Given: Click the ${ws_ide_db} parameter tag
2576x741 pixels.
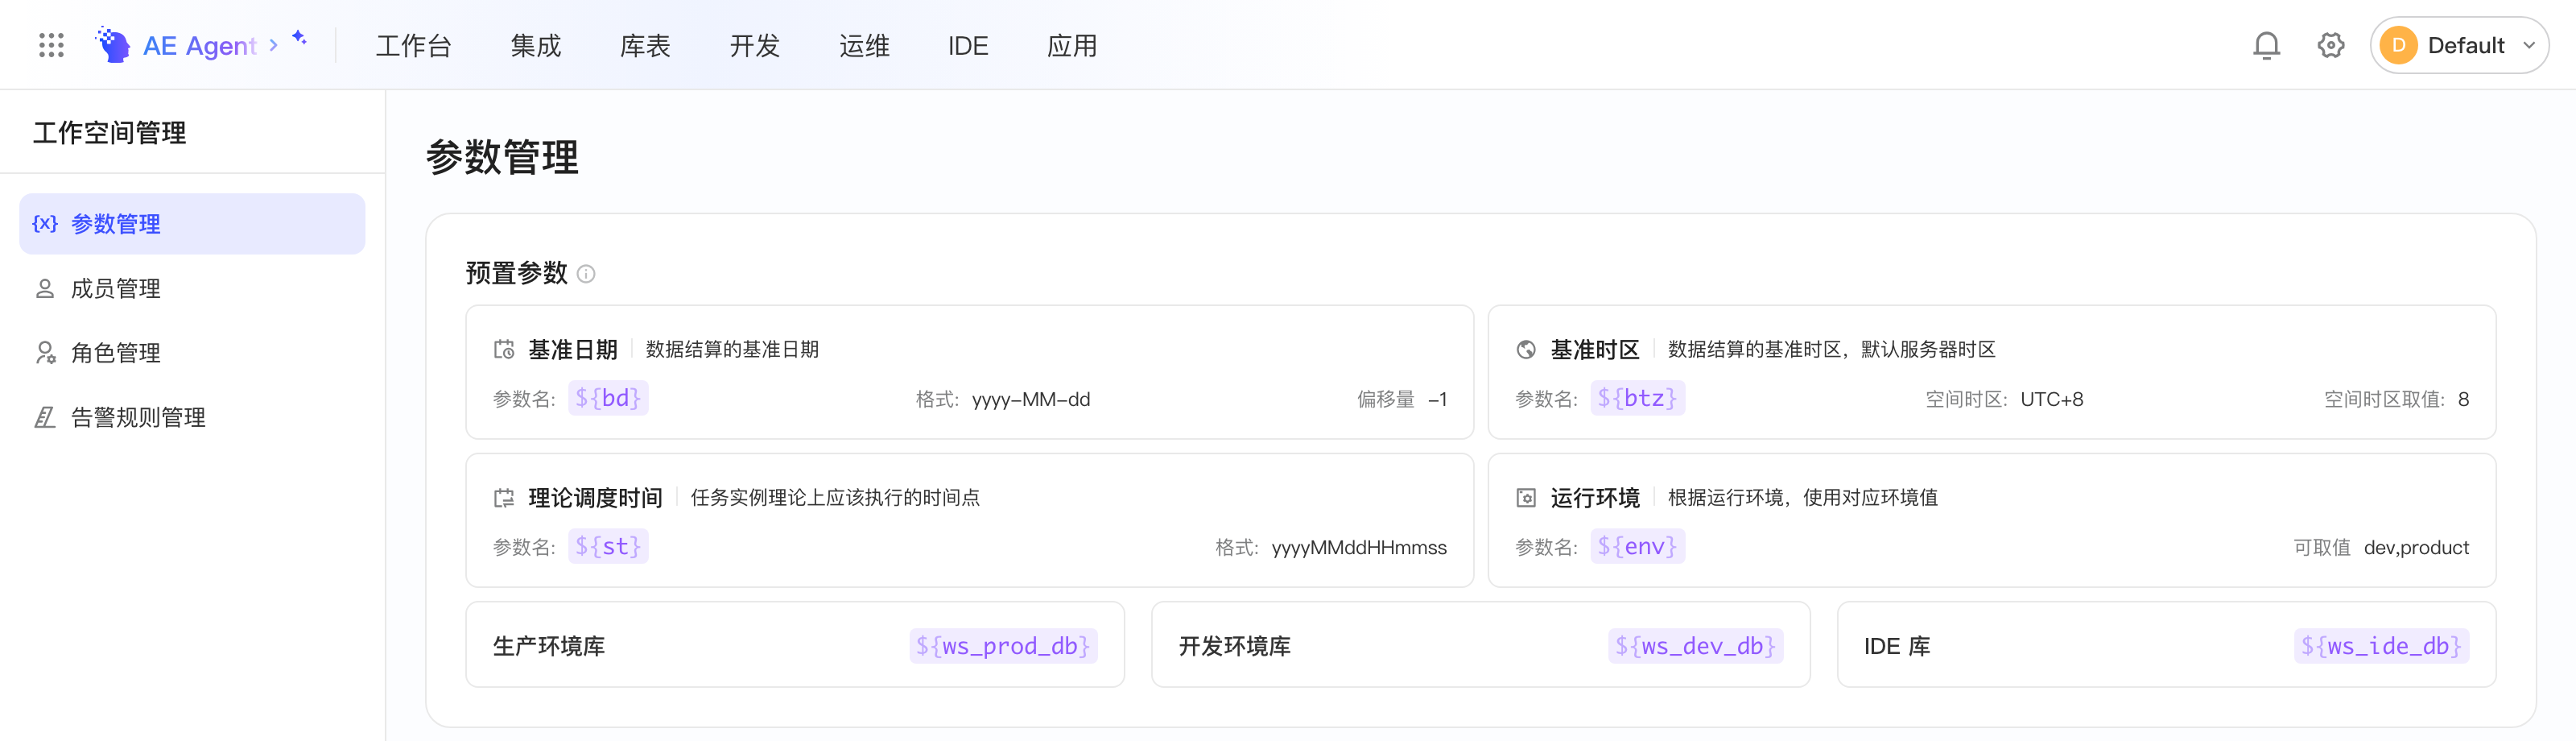Looking at the screenshot, I should coord(2381,645).
